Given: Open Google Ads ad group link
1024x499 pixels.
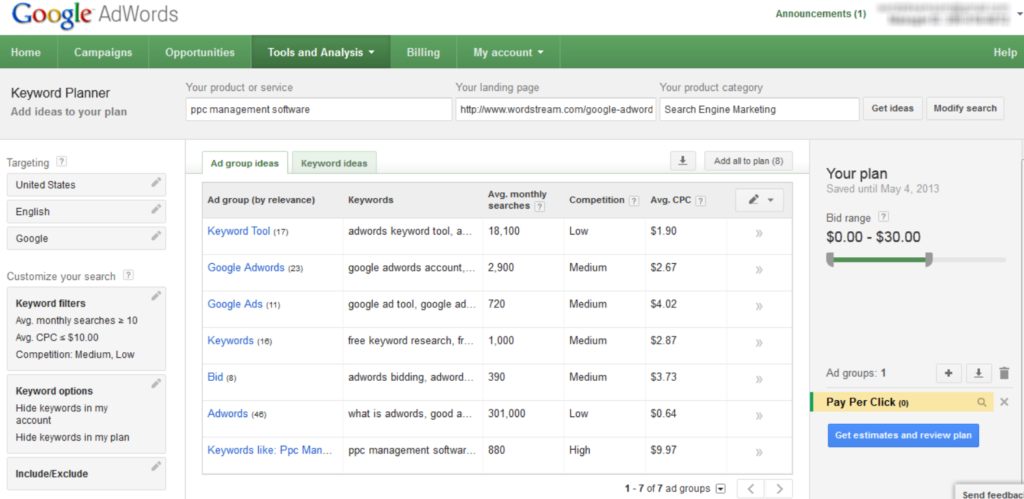Looking at the screenshot, I should (x=235, y=304).
